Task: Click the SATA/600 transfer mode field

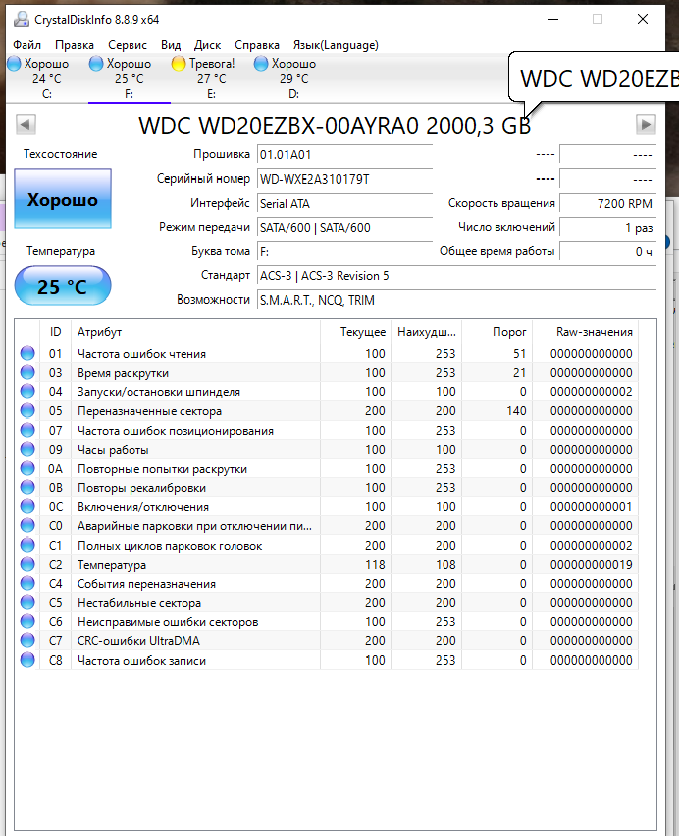Action: (x=345, y=228)
